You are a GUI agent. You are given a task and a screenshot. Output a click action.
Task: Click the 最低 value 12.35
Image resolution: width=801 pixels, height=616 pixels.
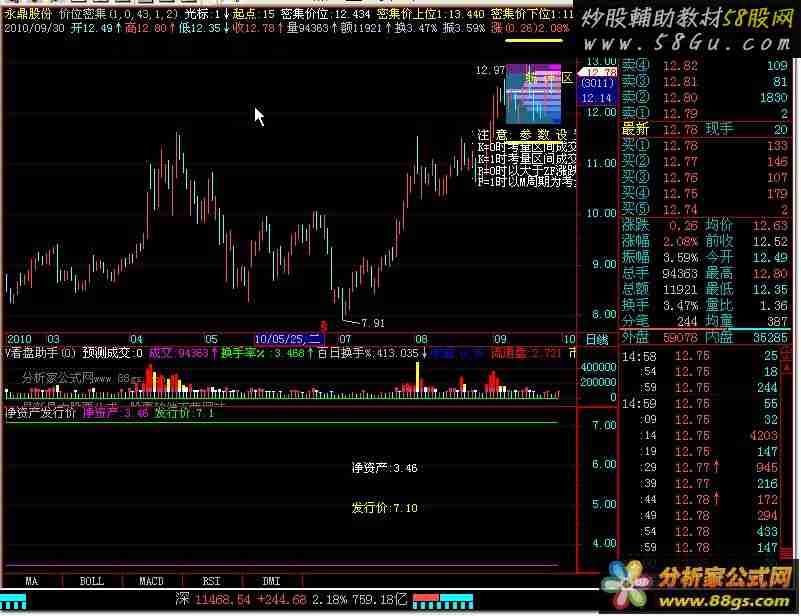(770, 290)
